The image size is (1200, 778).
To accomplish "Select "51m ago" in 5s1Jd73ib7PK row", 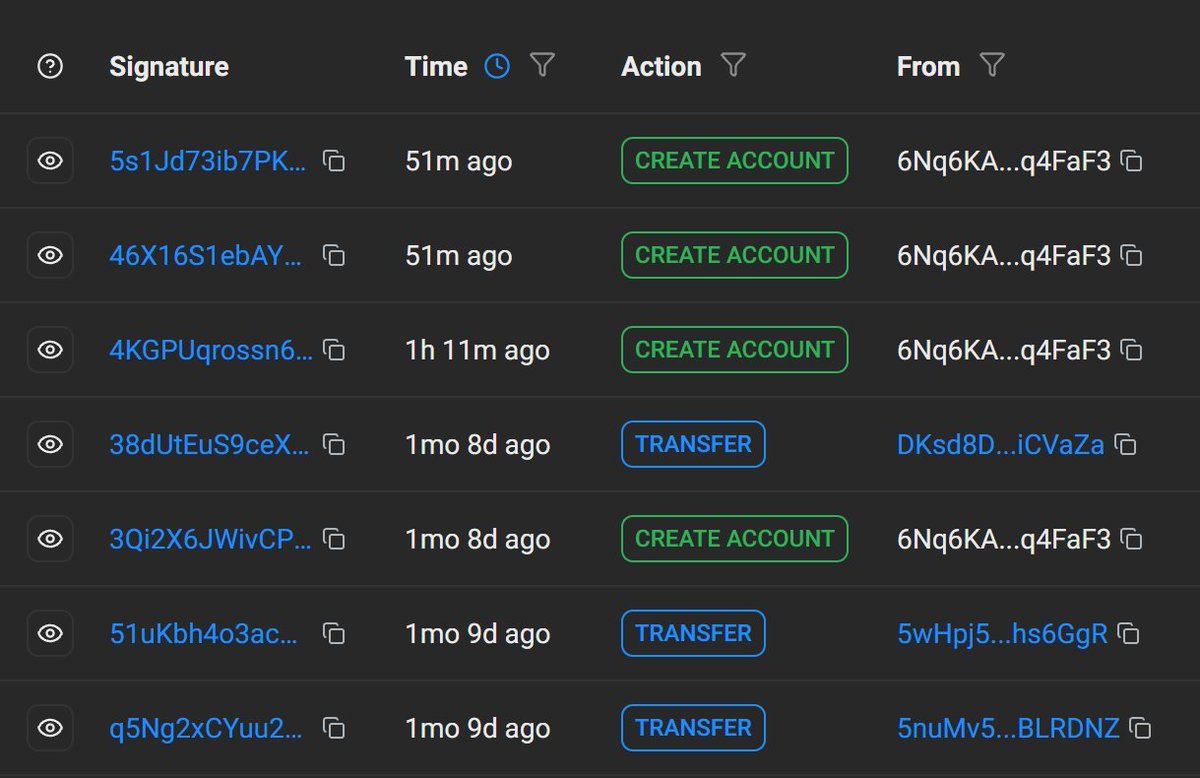I will point(459,161).
